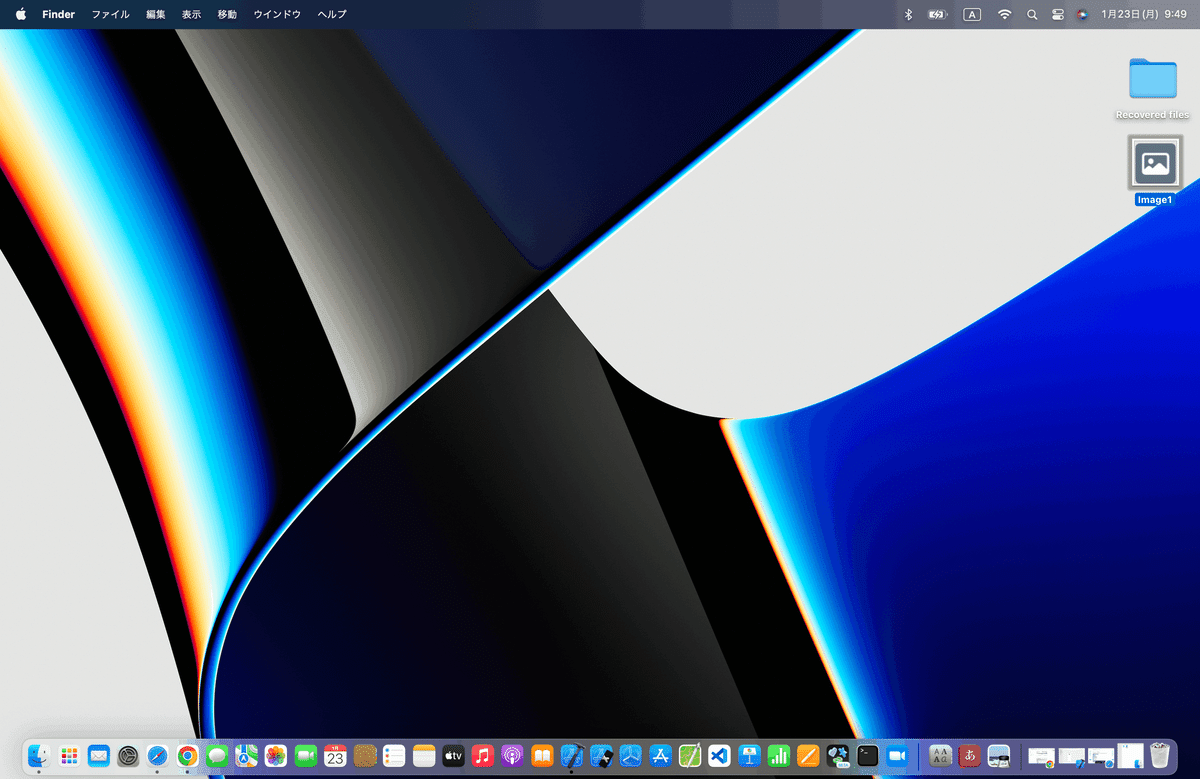Open the 編集 menu
The width and height of the screenshot is (1200, 779).
pos(156,14)
